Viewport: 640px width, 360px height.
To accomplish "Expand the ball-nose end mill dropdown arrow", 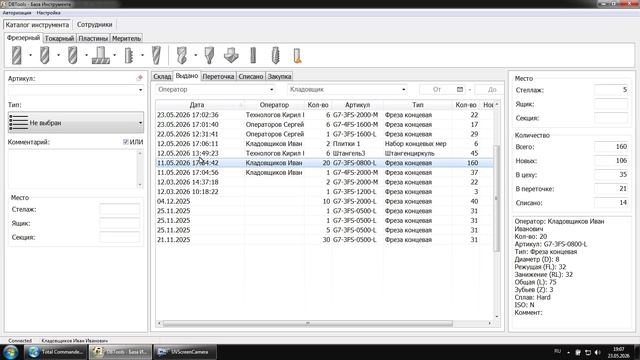I will [87, 55].
